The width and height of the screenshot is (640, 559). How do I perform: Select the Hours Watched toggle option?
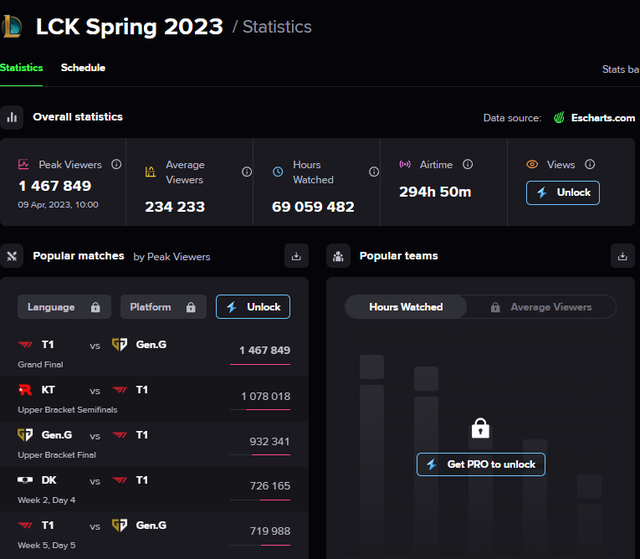[405, 307]
